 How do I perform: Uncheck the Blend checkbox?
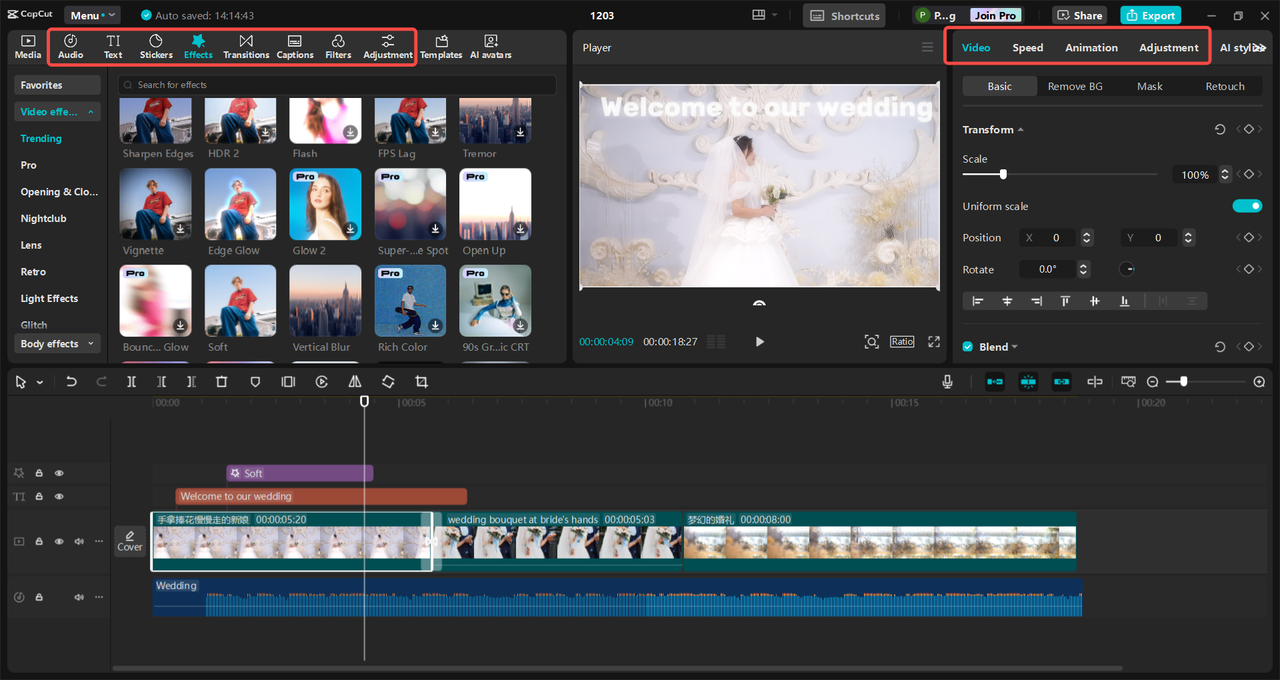pos(967,347)
